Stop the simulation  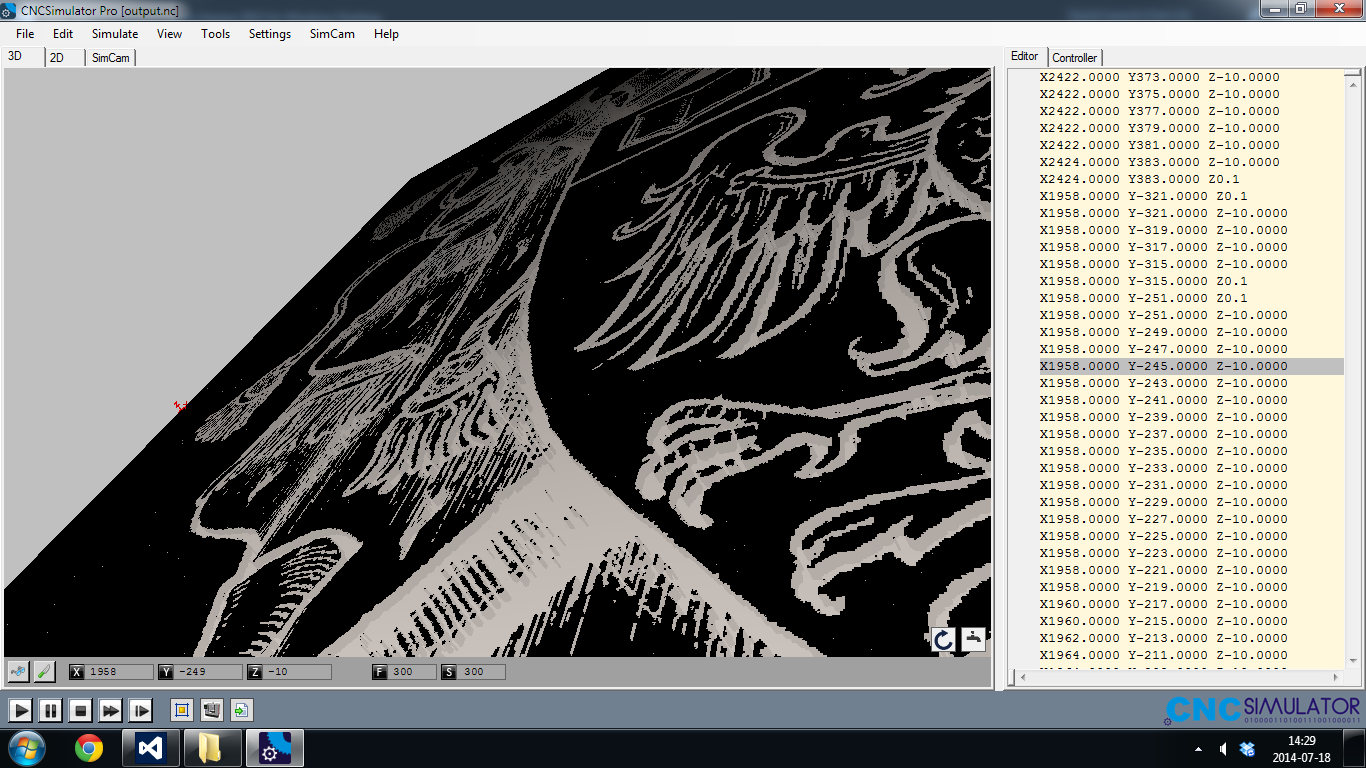(80, 711)
